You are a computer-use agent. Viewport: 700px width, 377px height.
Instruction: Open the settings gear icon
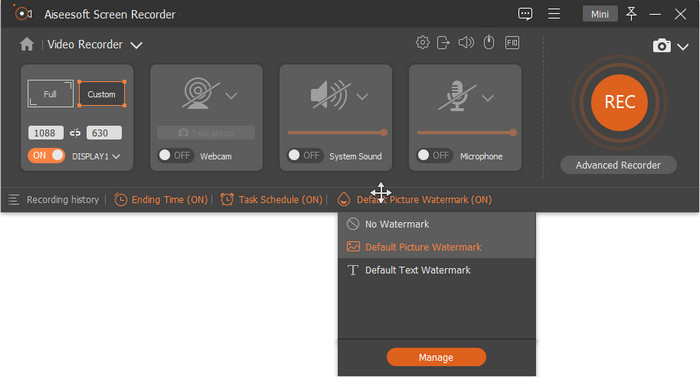[422, 42]
